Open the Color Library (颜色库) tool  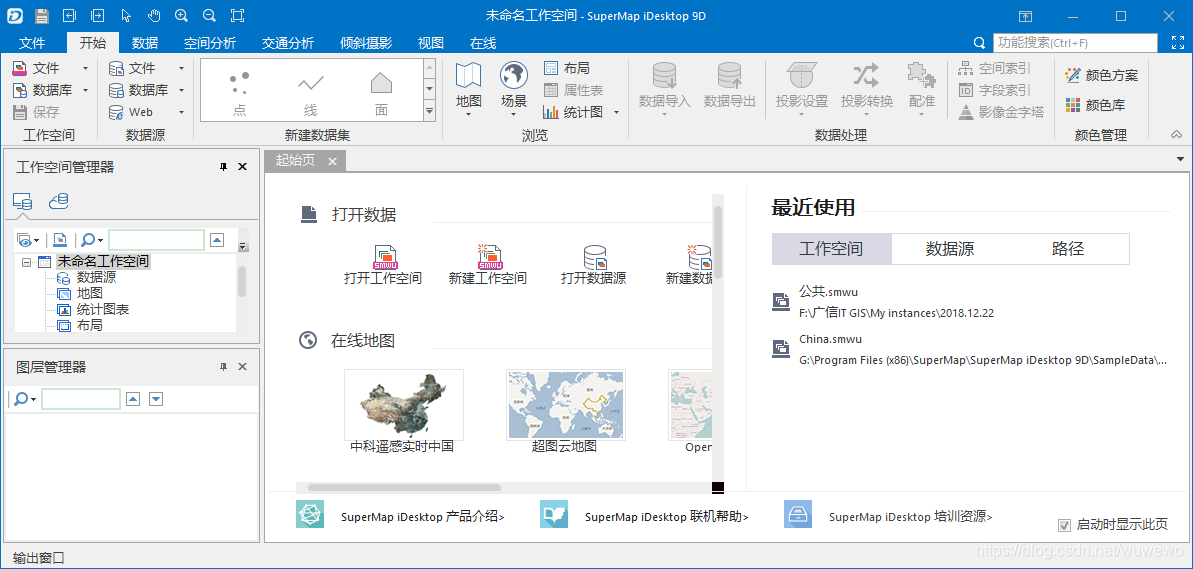(1095, 105)
